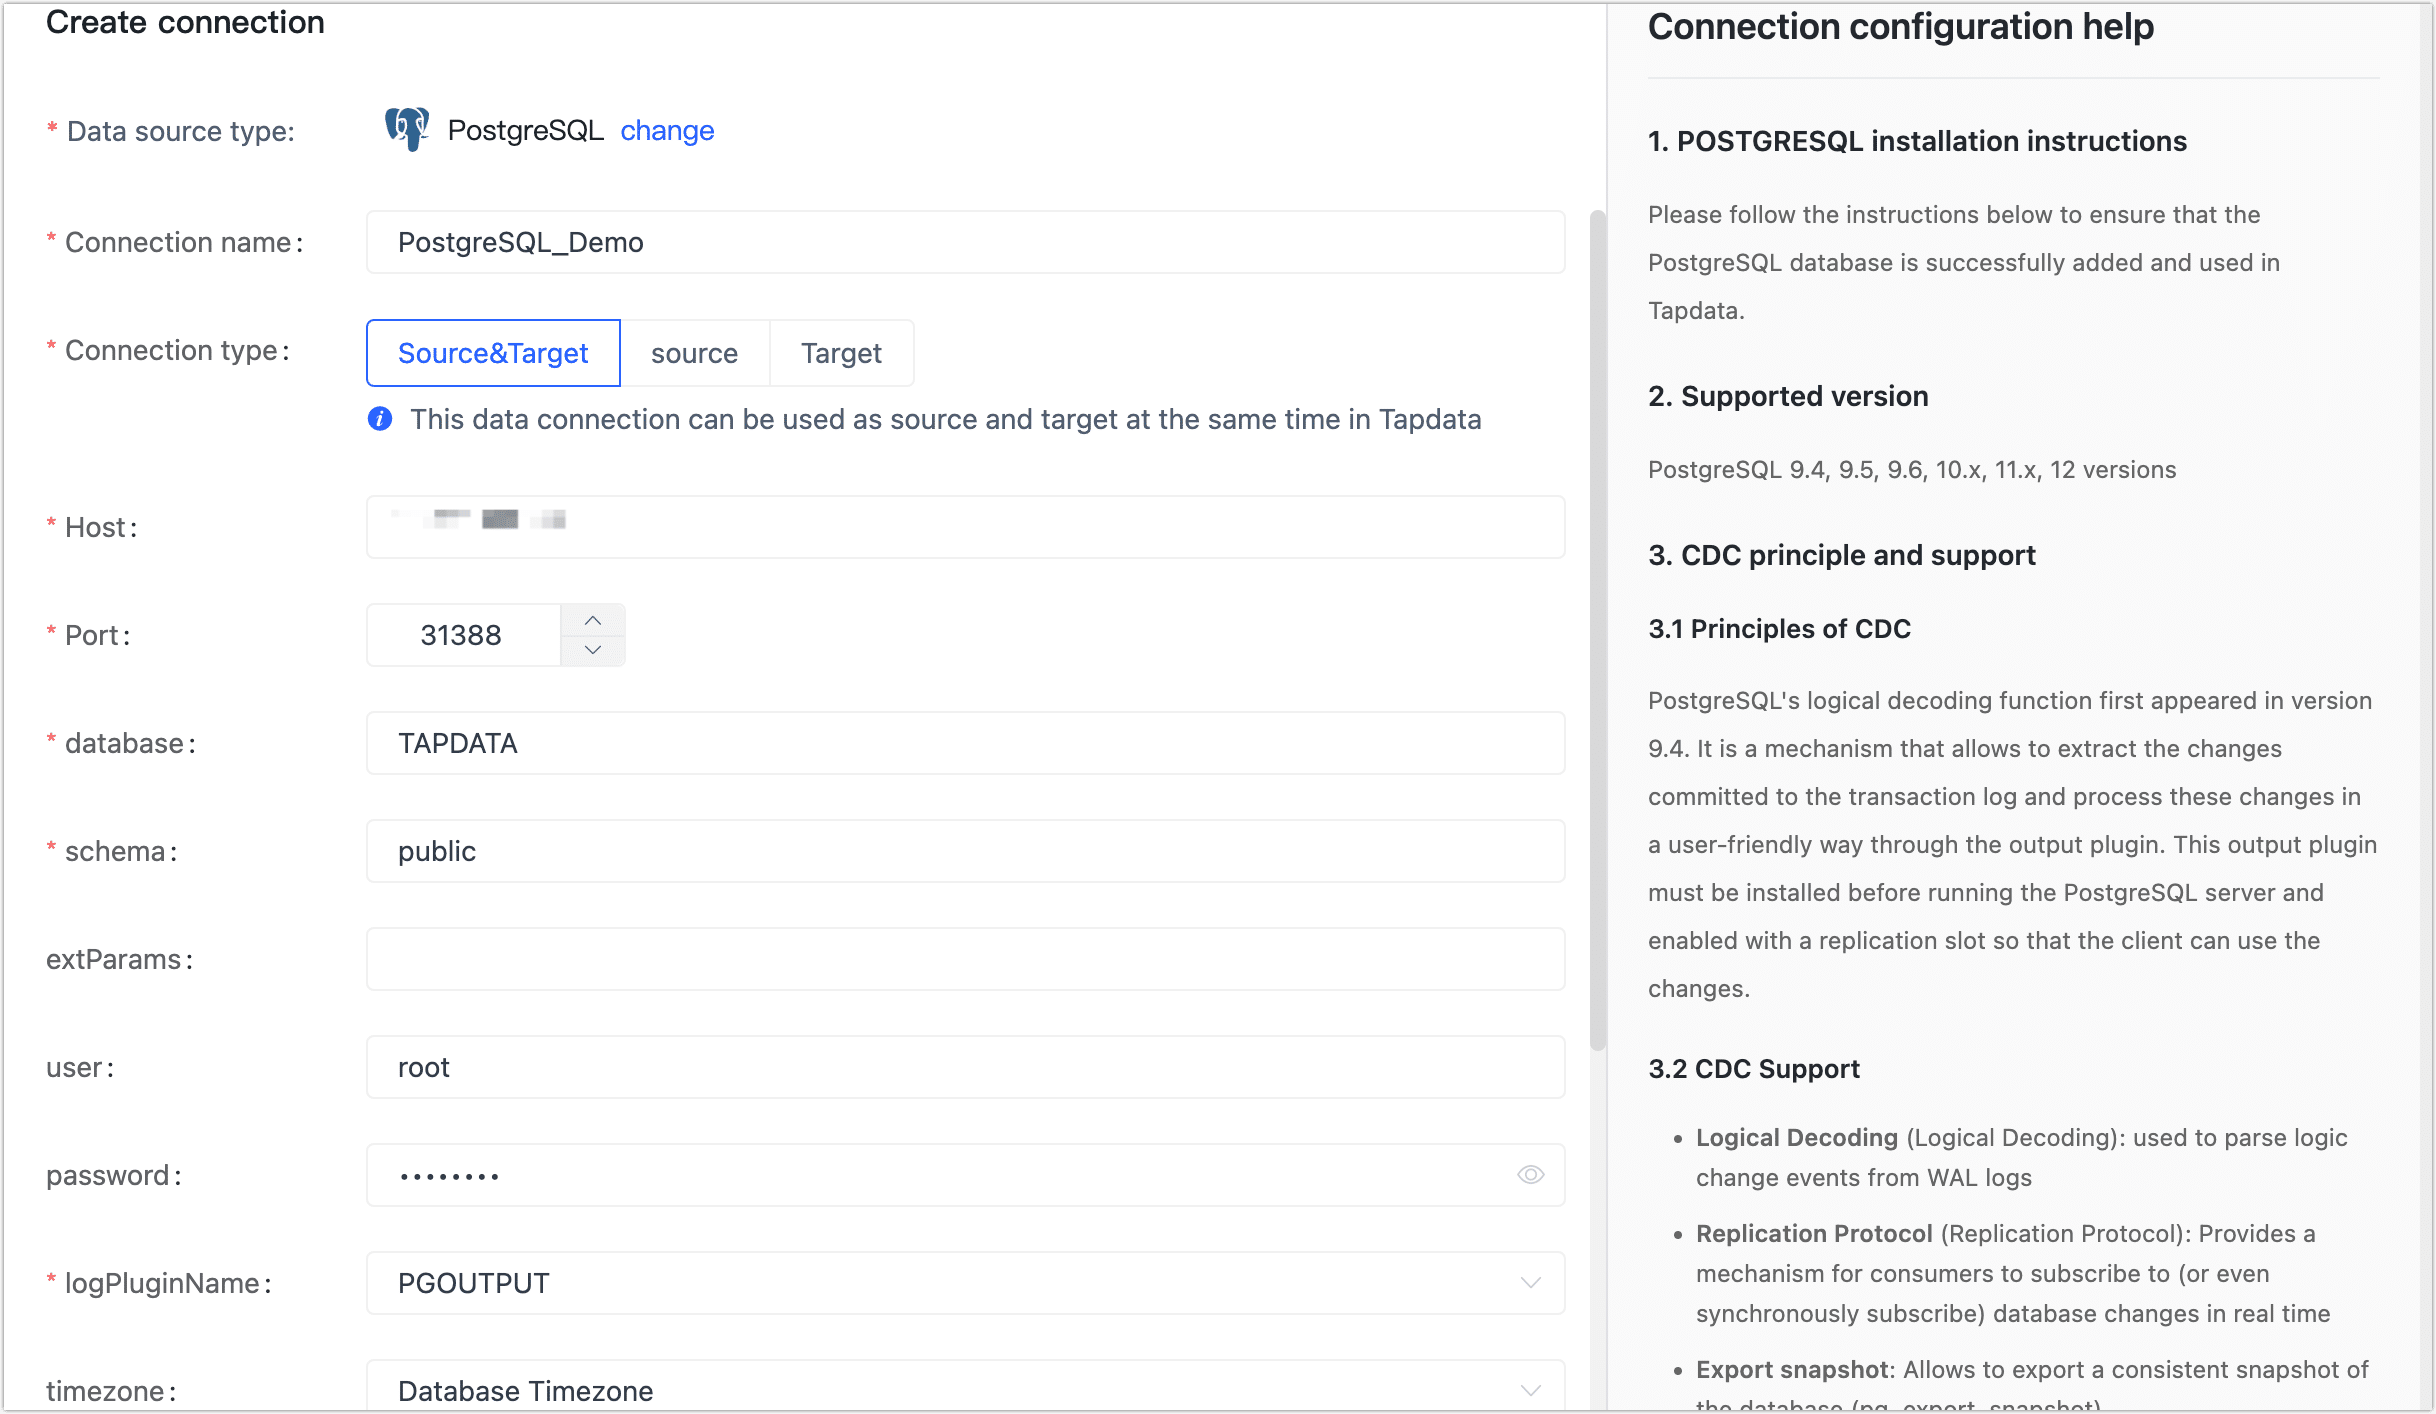The width and height of the screenshot is (2436, 1414).
Task: Open the Database Timezone selector
Action: [x=965, y=1388]
